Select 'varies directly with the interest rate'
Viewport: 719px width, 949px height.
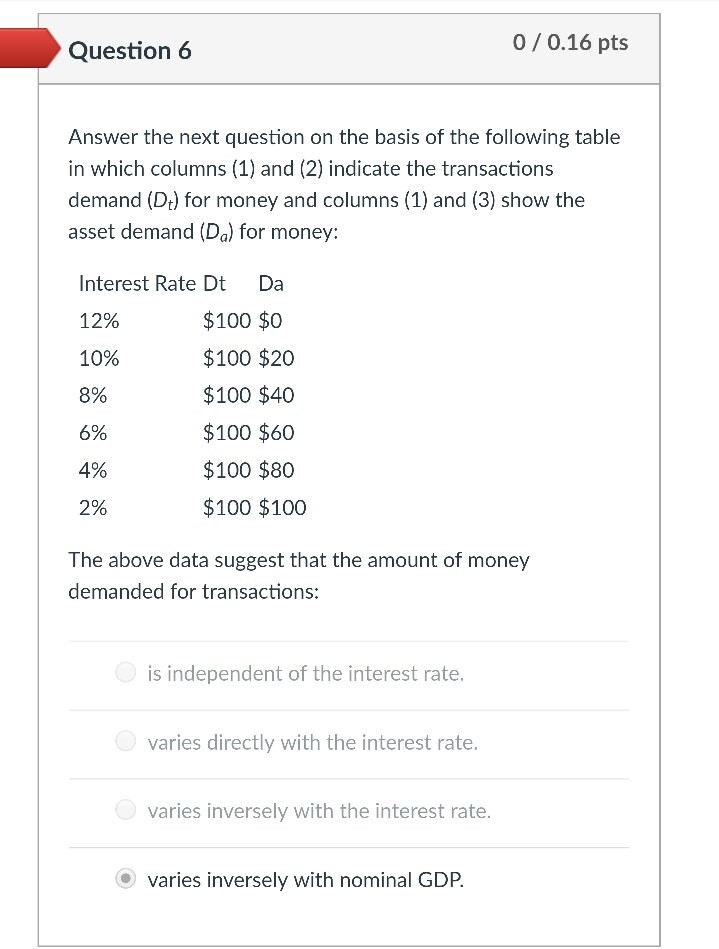point(125,740)
